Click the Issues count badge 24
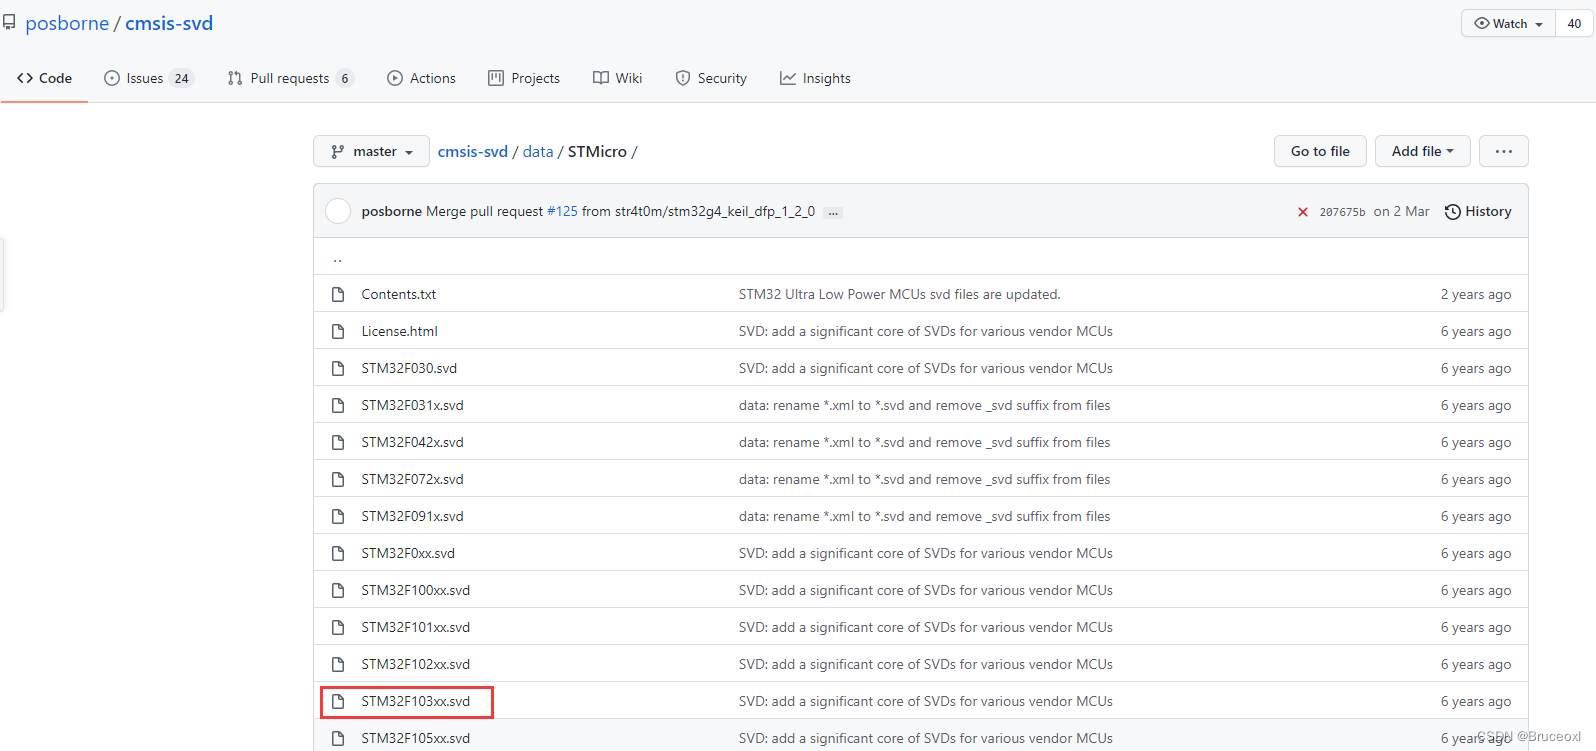Screen dimensions: 1596x751 (x=181, y=78)
